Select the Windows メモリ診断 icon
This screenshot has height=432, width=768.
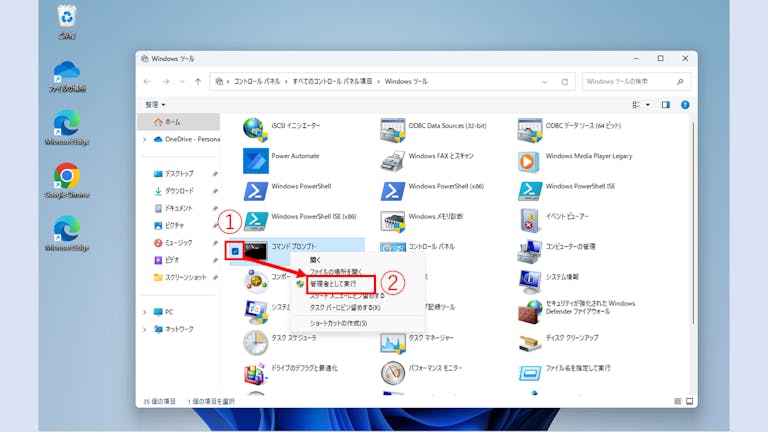392,221
